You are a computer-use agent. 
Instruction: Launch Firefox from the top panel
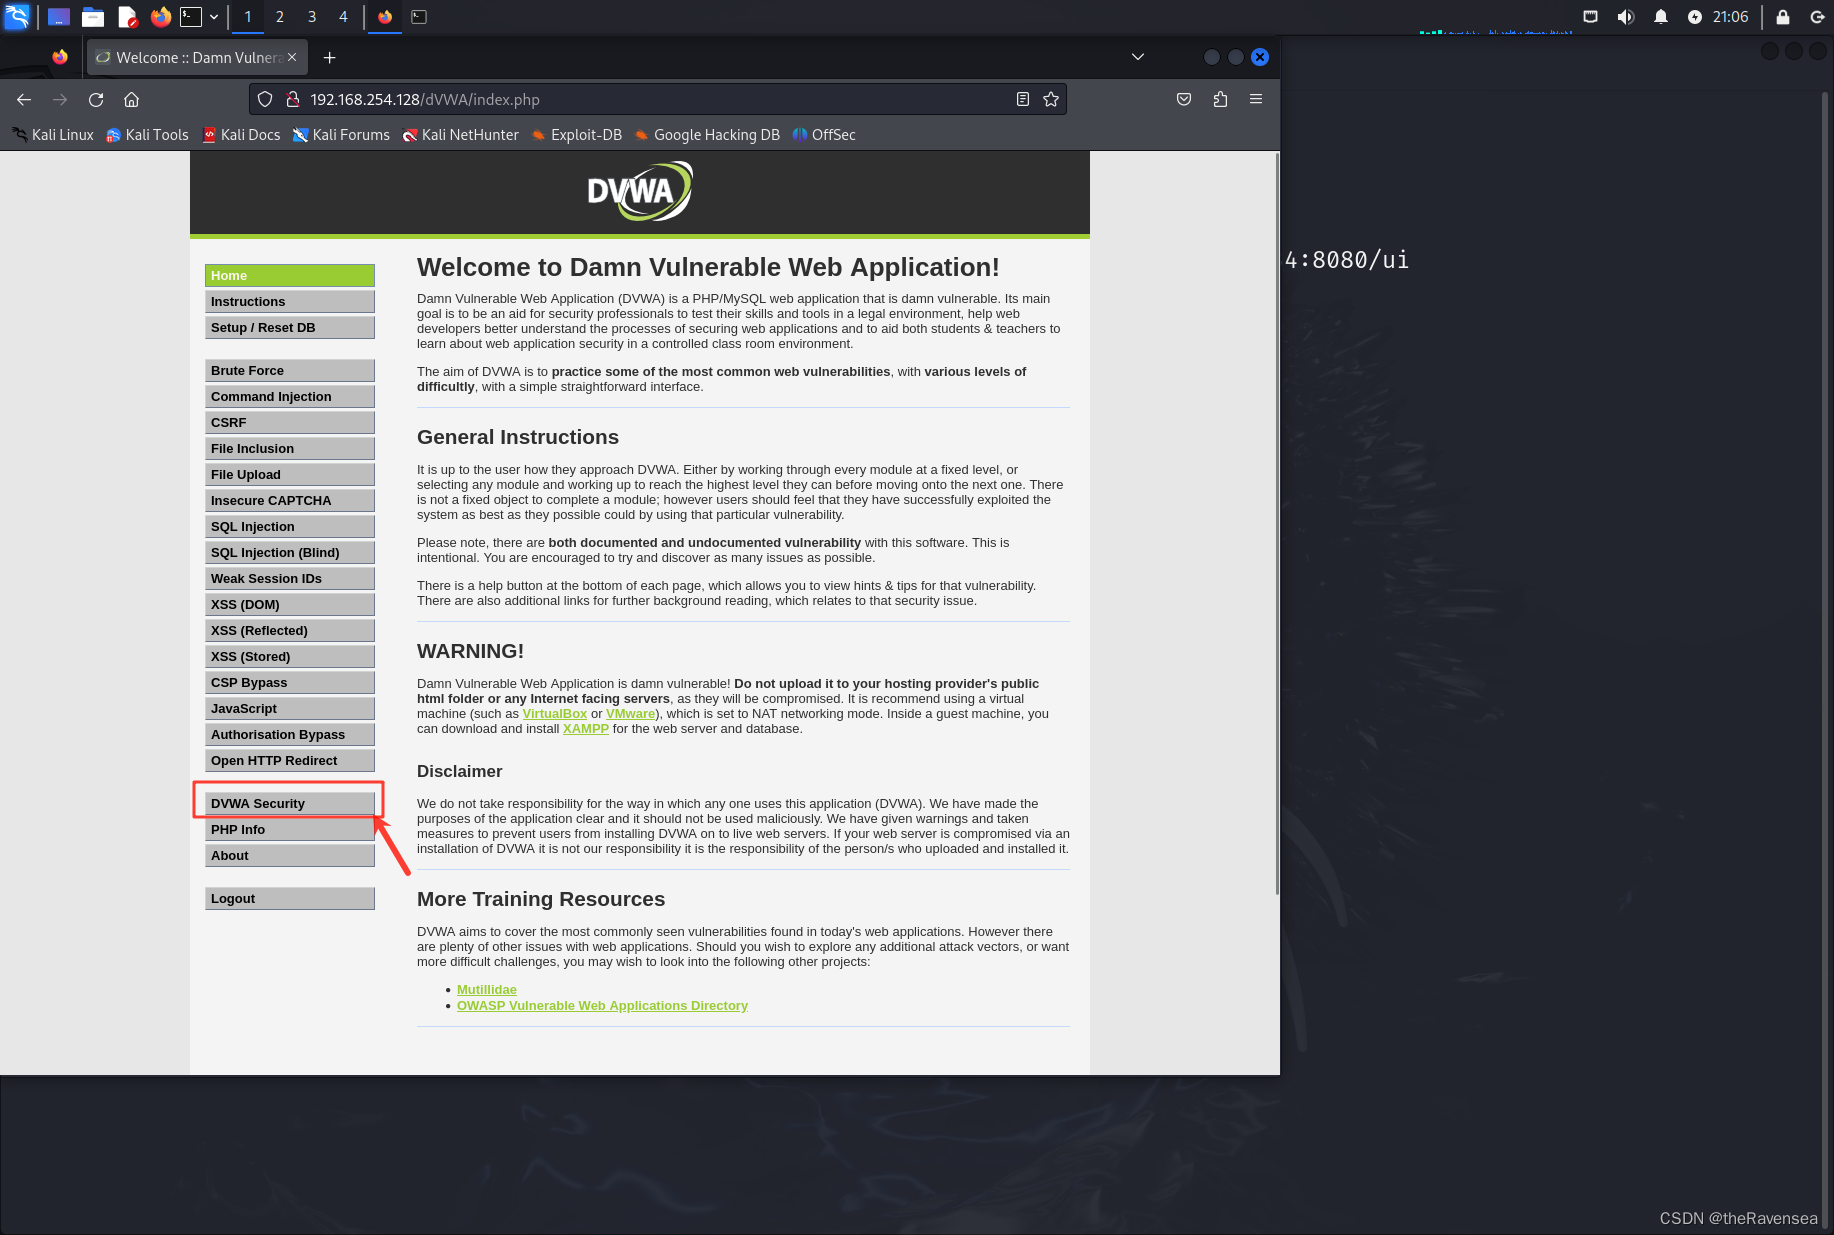tap(160, 17)
